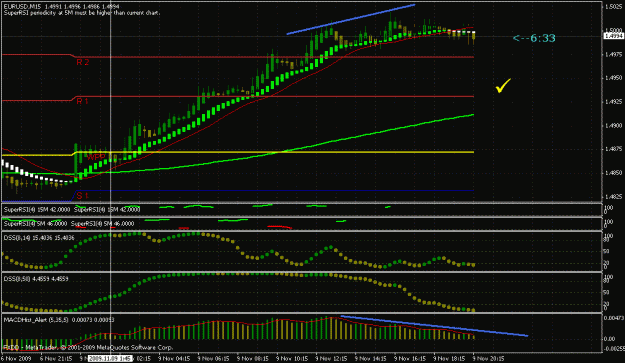Click the <--6:33 candle countdown timer
Screen dimensions: 625x363
pos(534,38)
